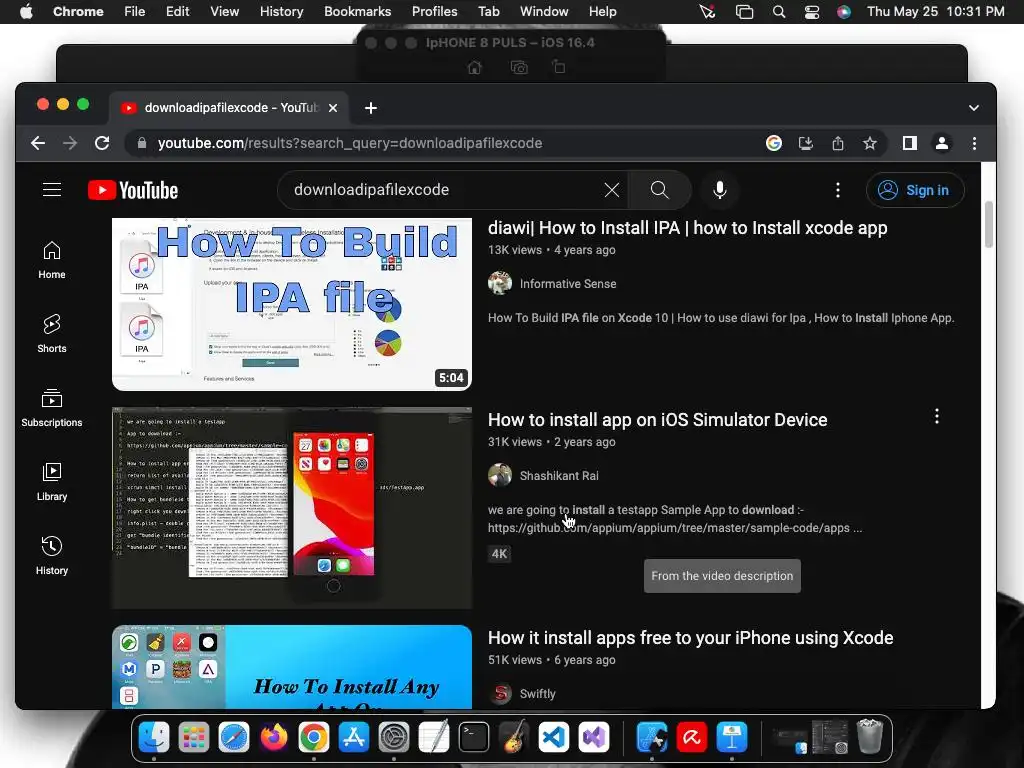This screenshot has width=1024, height=768.
Task: Run the search with the magnifier button
Action: [660, 190]
